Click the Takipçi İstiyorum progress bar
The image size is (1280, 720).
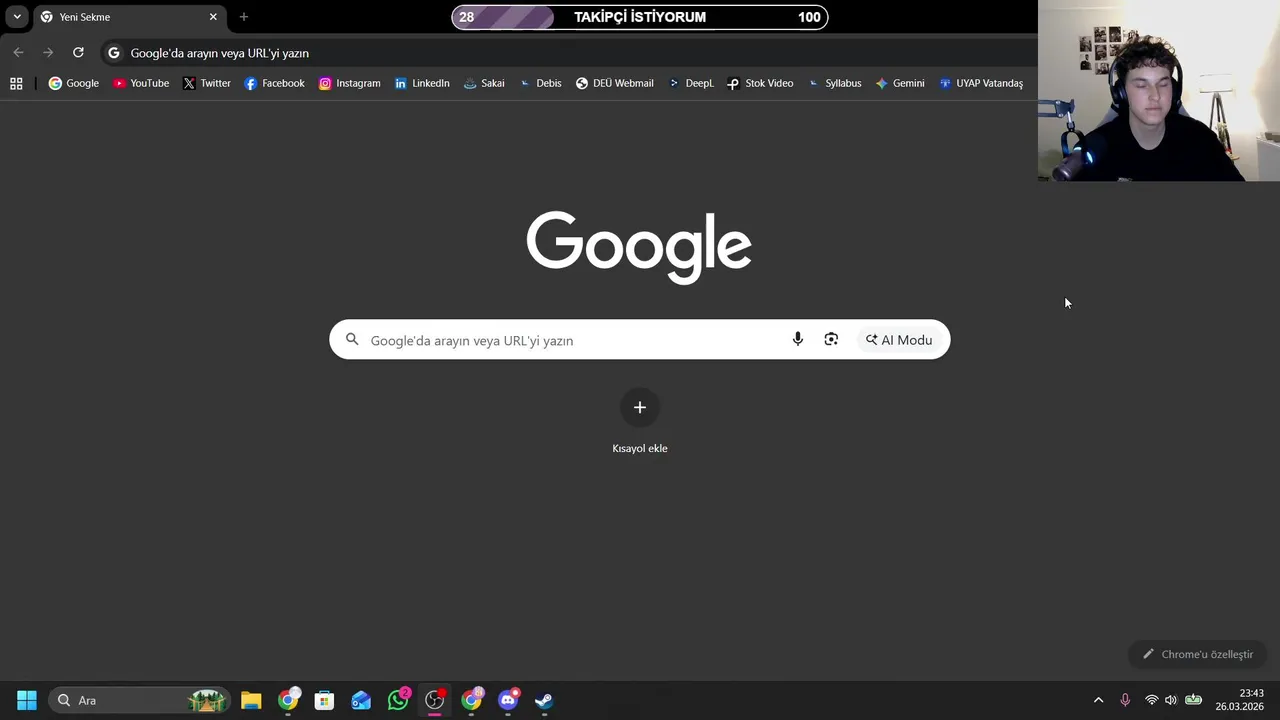[640, 17]
